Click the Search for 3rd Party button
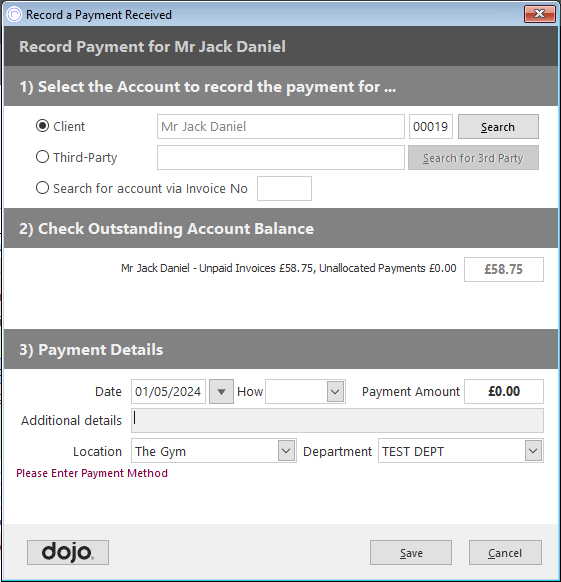Screen dimensions: 561x582 (473, 158)
